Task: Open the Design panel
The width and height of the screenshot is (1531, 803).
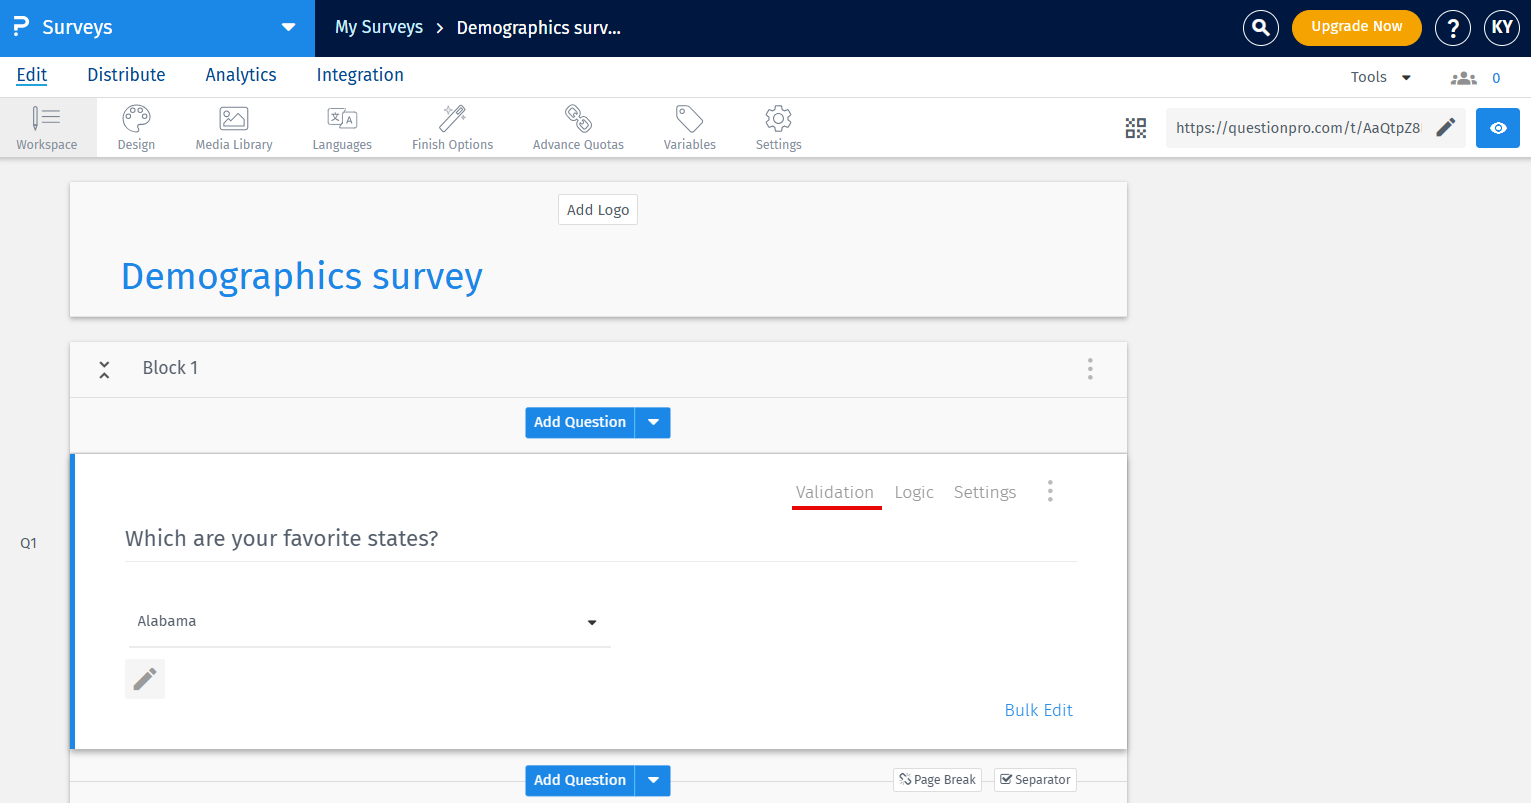Action: pyautogui.click(x=136, y=127)
